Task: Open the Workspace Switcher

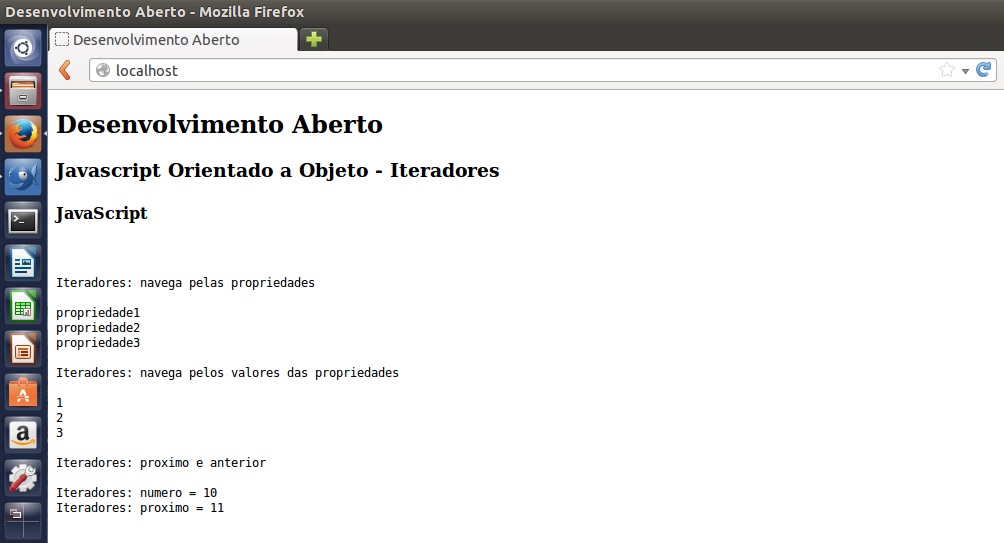Action: point(23,519)
